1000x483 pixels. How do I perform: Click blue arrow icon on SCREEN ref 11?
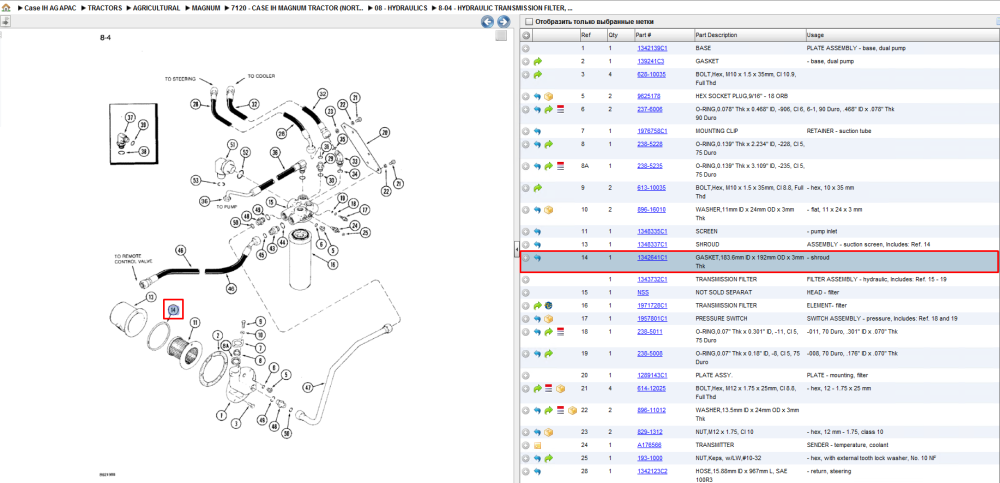538,231
